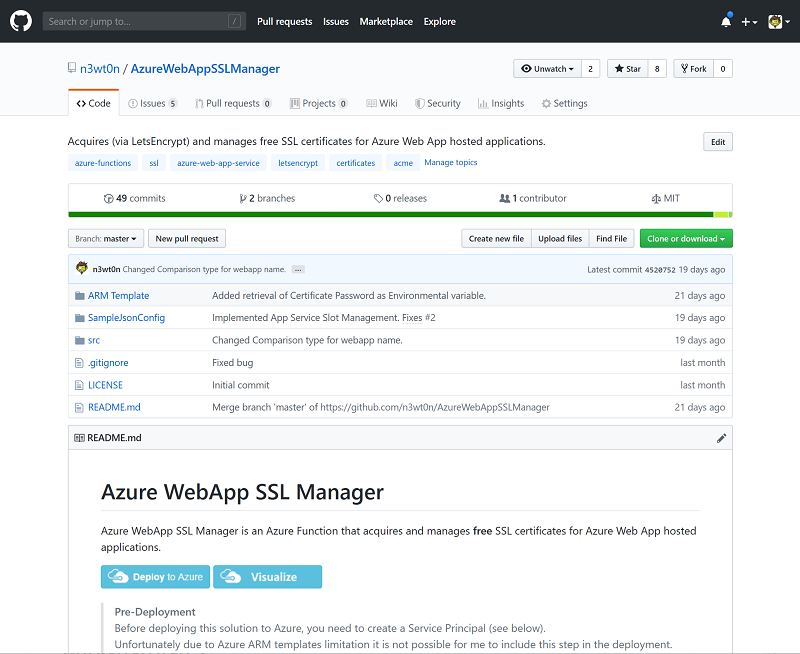Switch to the Code tab
This screenshot has height=654, width=800.
coord(94,103)
